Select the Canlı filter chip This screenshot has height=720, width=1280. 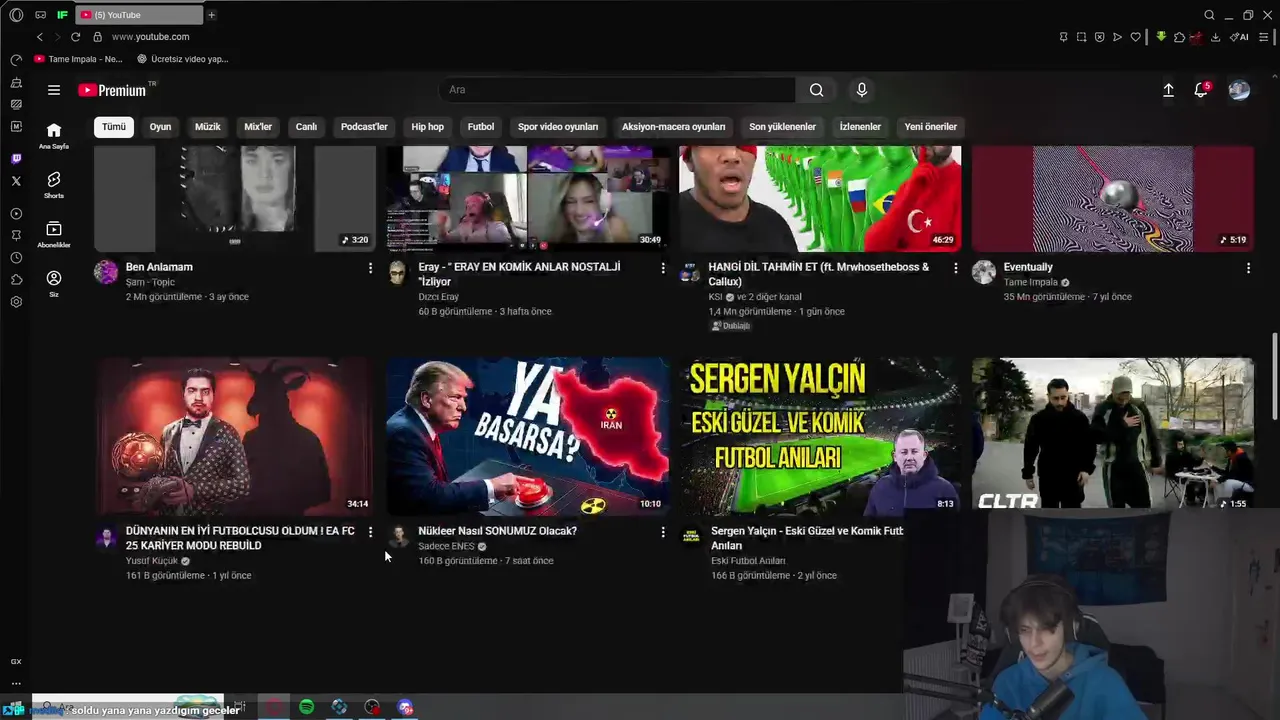306,127
